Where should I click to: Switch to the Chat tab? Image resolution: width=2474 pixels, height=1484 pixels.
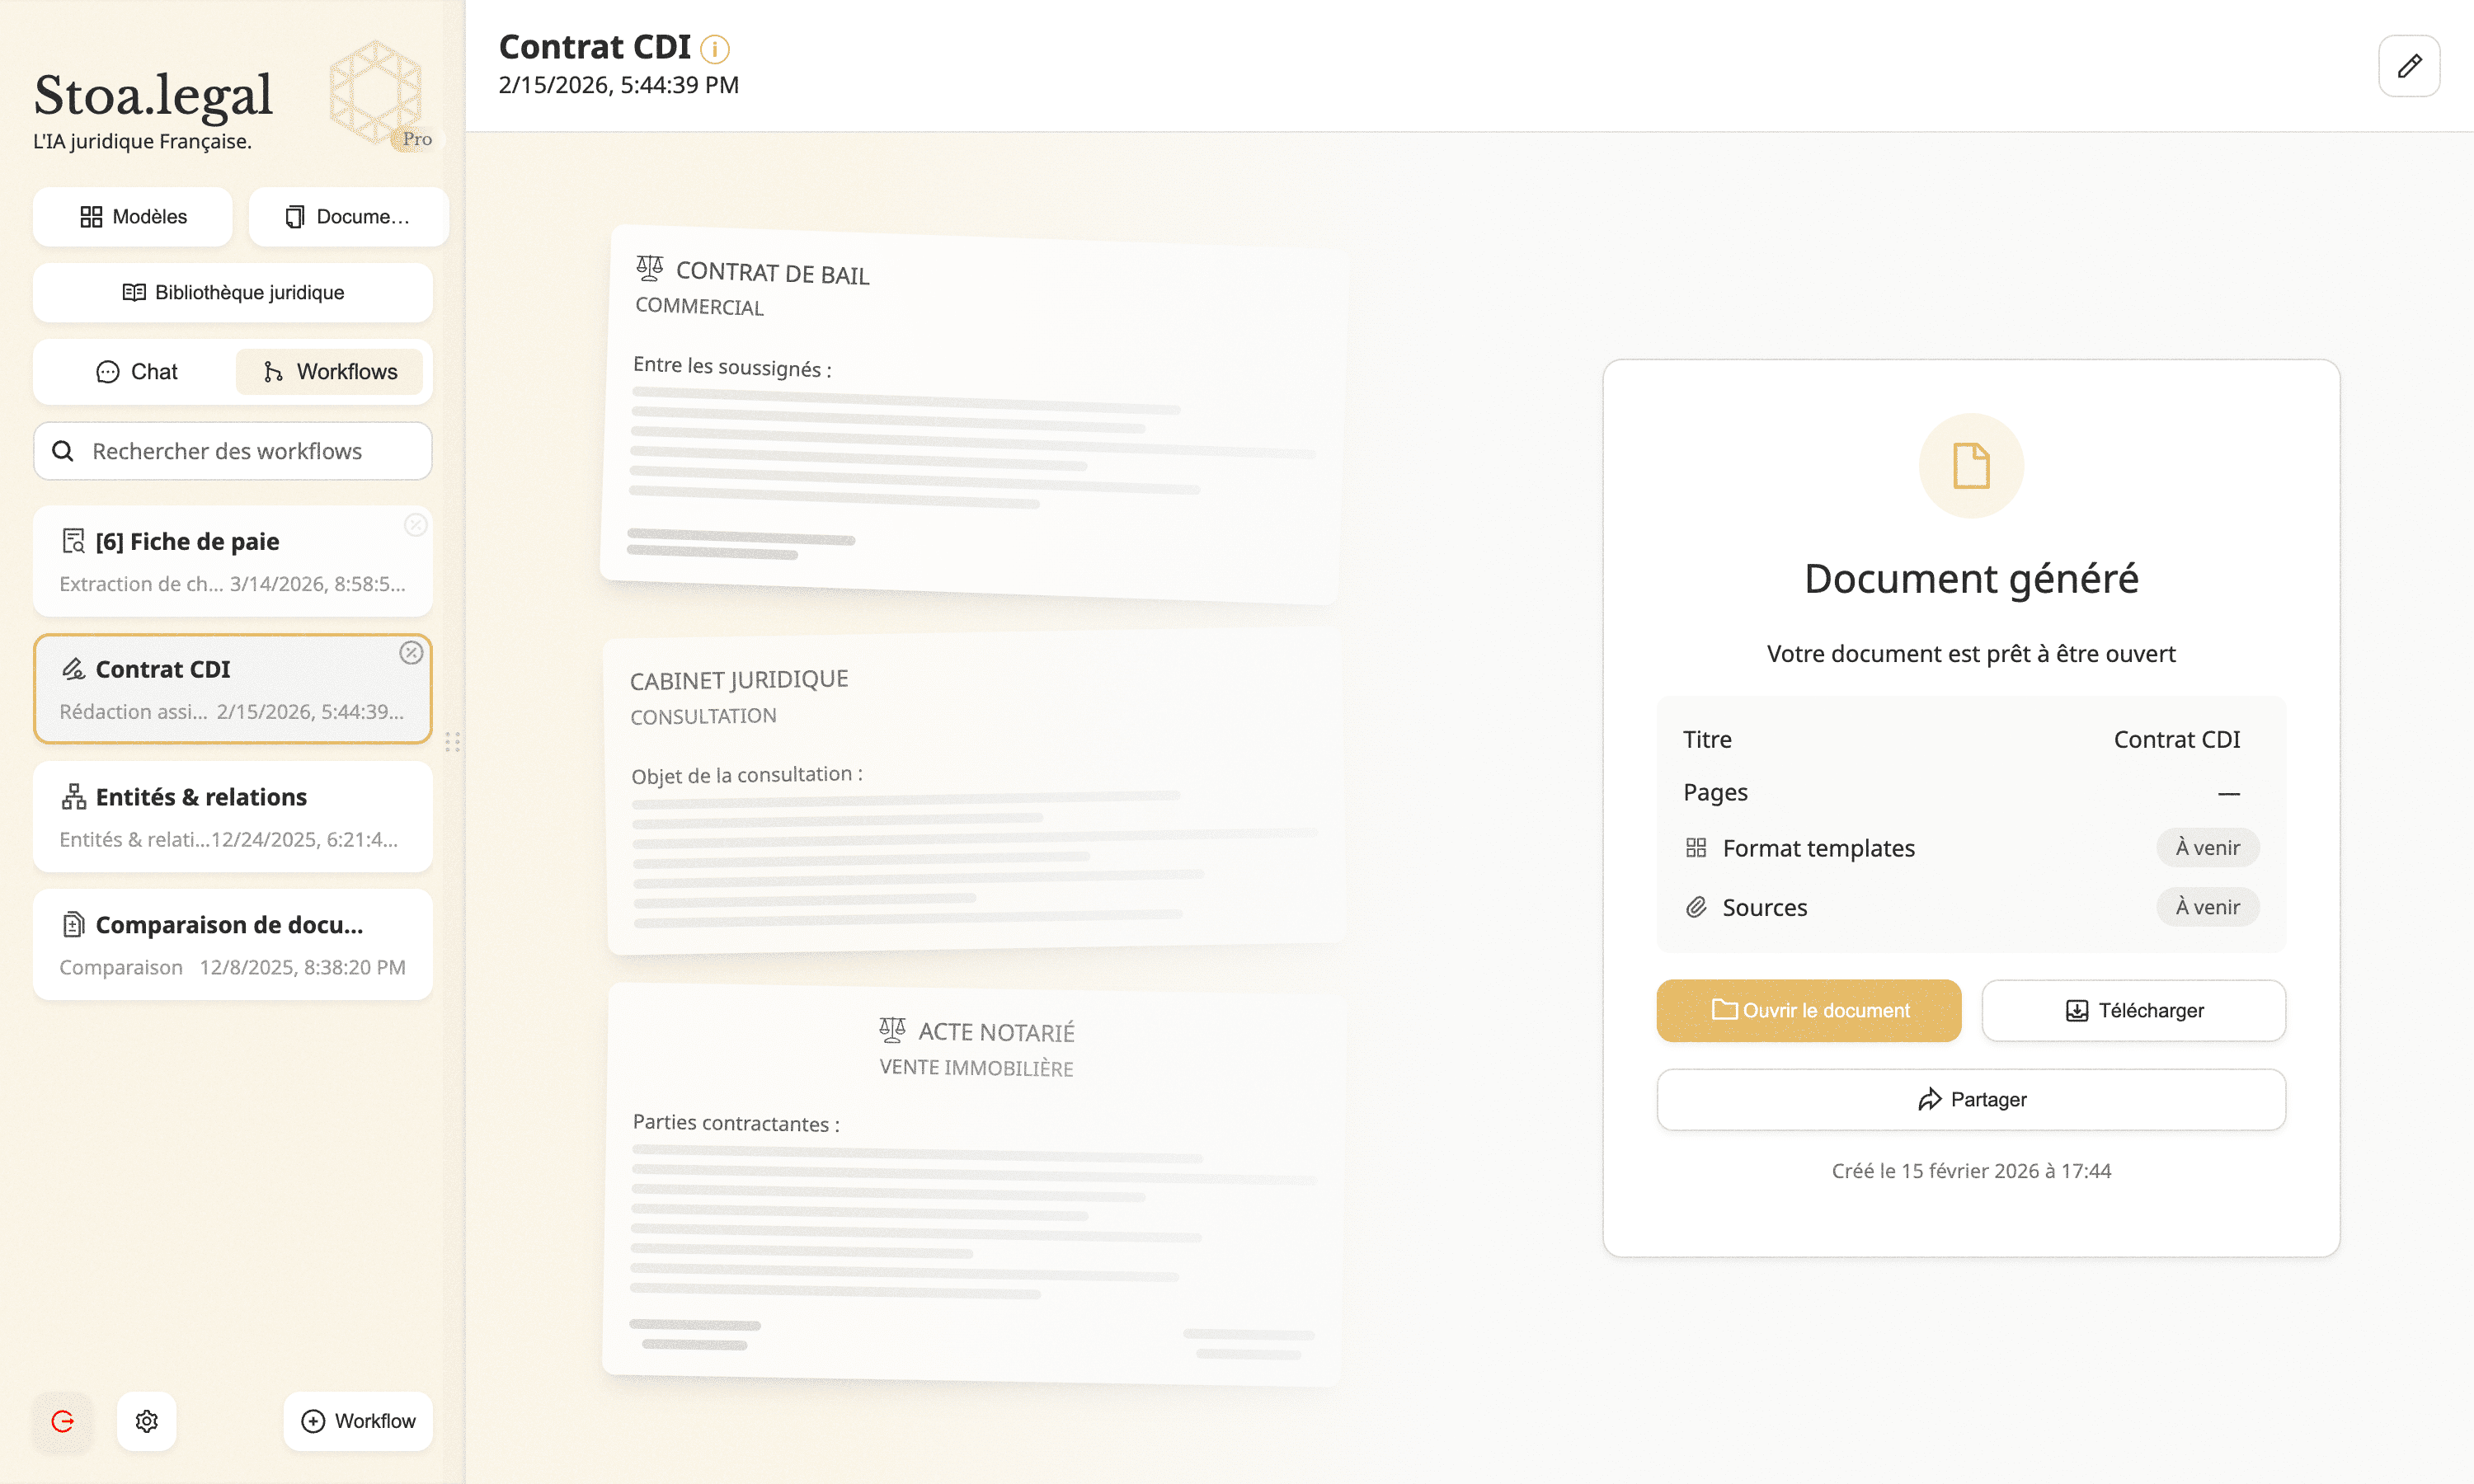(x=137, y=372)
